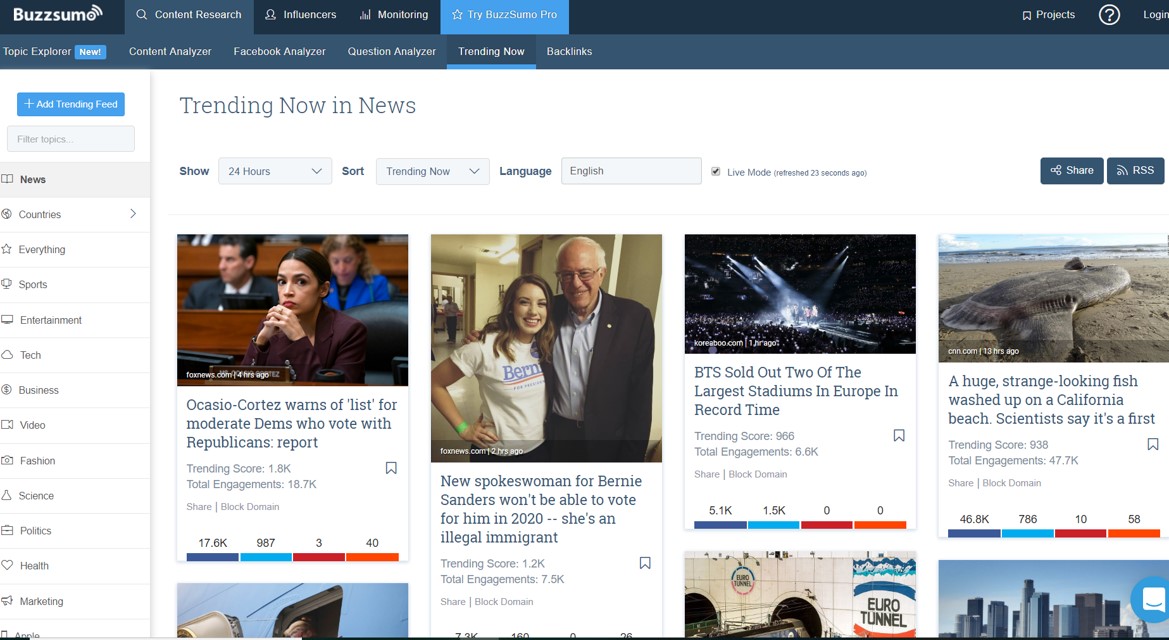
Task: Click the Entertainment monitor icon
Action: pyautogui.click(x=7, y=319)
